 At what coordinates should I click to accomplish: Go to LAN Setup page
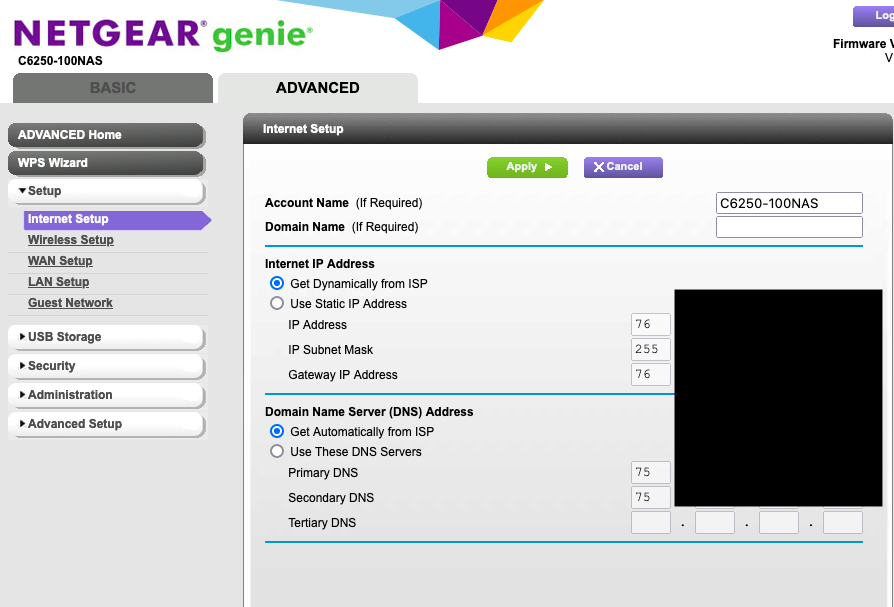pos(59,282)
